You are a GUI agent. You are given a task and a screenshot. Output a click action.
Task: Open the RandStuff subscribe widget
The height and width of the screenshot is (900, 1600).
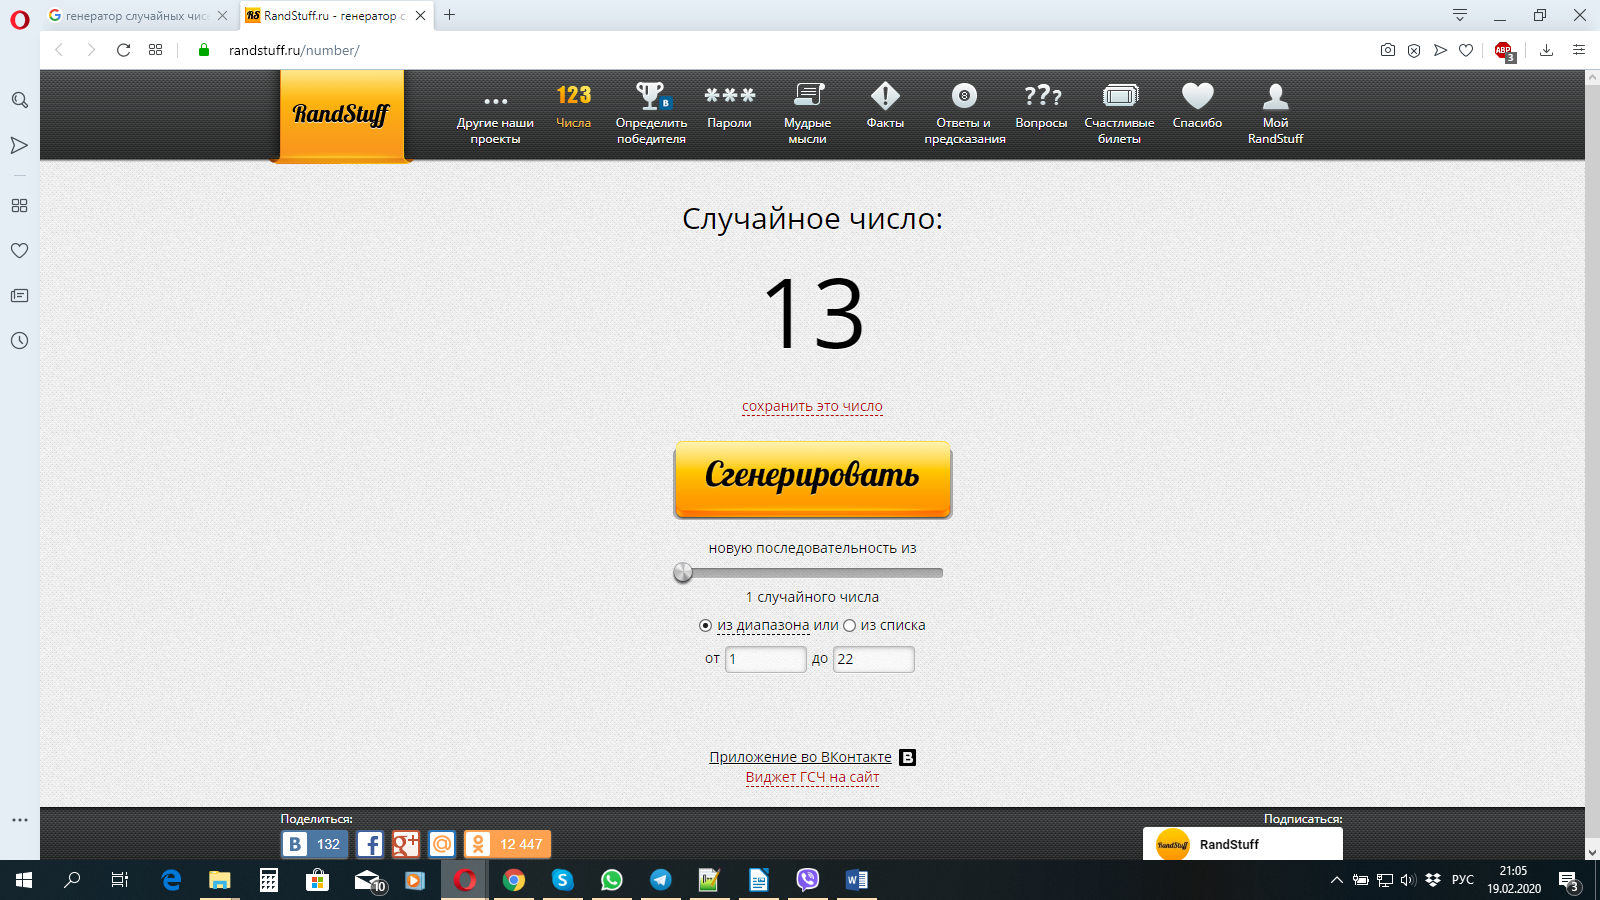pos(1242,844)
